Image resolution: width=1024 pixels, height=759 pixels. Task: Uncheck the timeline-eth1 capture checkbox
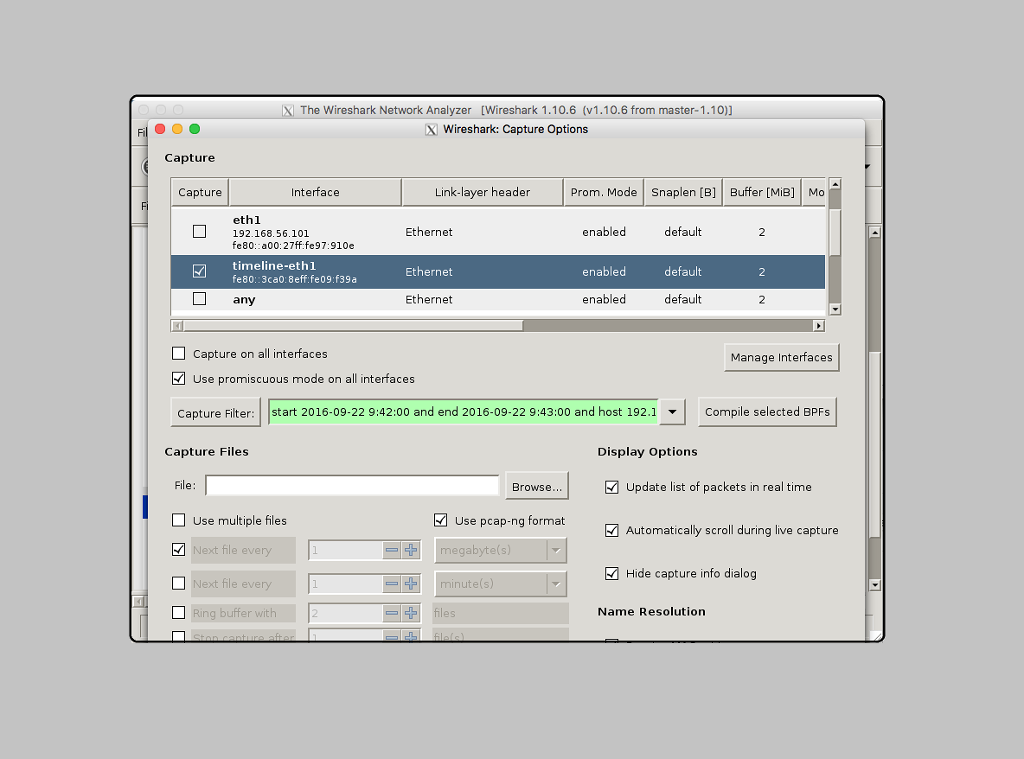(199, 271)
